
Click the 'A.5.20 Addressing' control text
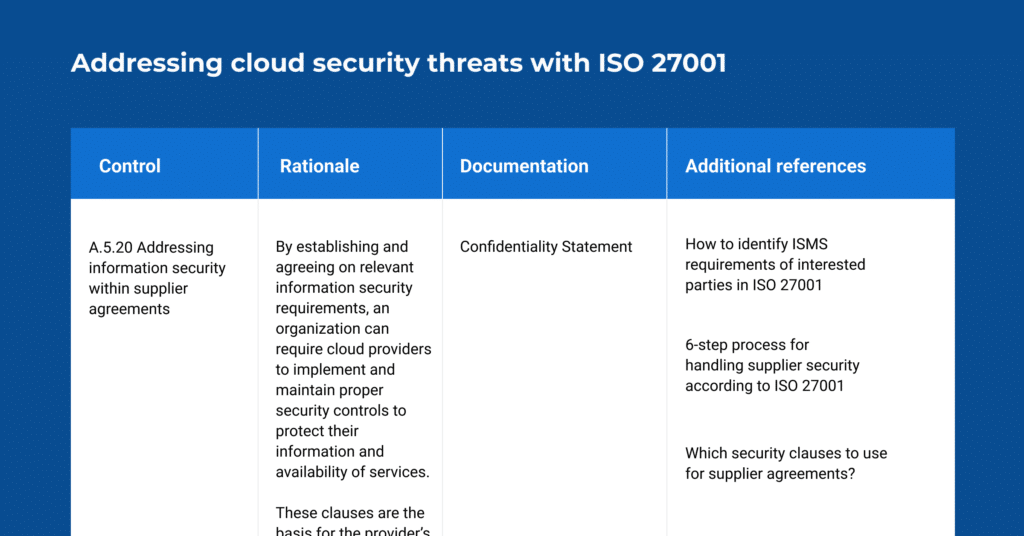151,247
